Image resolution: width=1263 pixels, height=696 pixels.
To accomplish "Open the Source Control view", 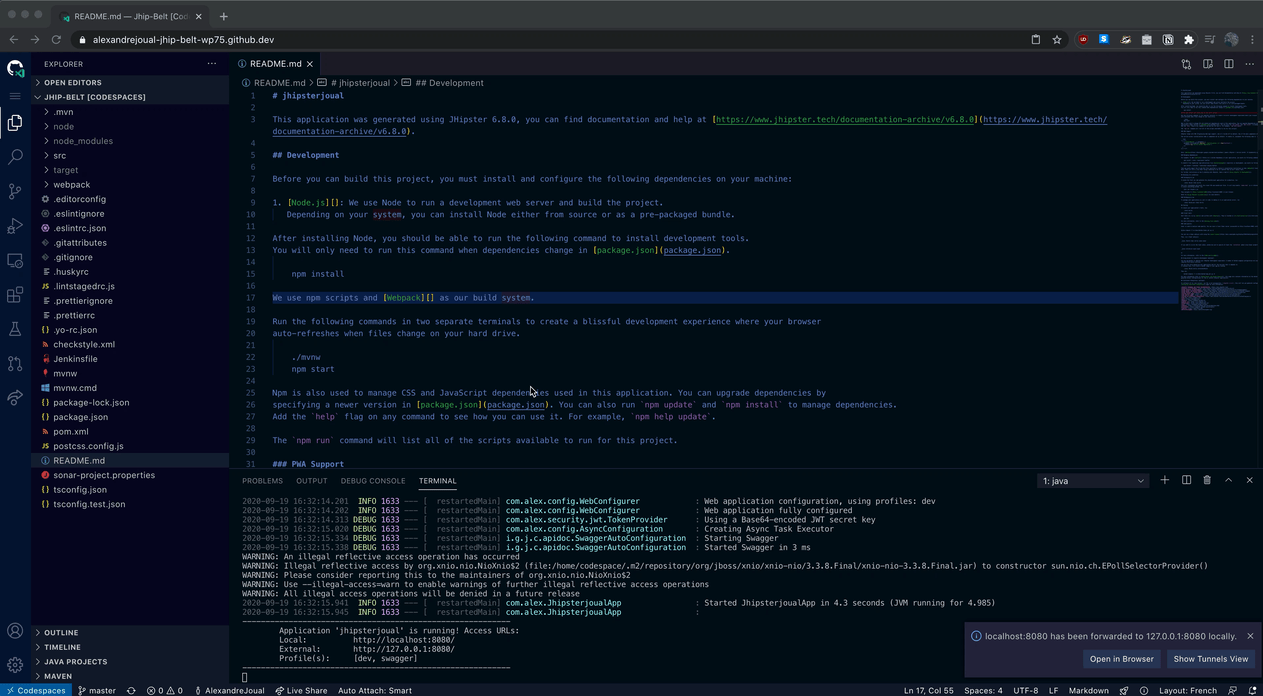I will (x=14, y=191).
